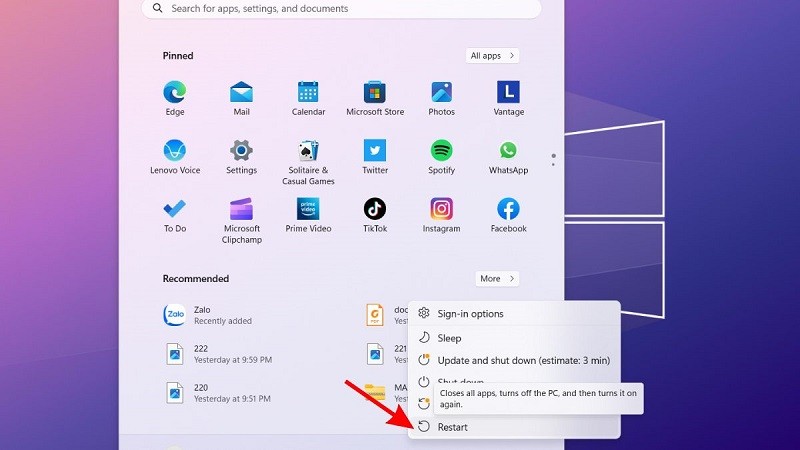
Task: Expand the All apps list
Action: pos(492,56)
